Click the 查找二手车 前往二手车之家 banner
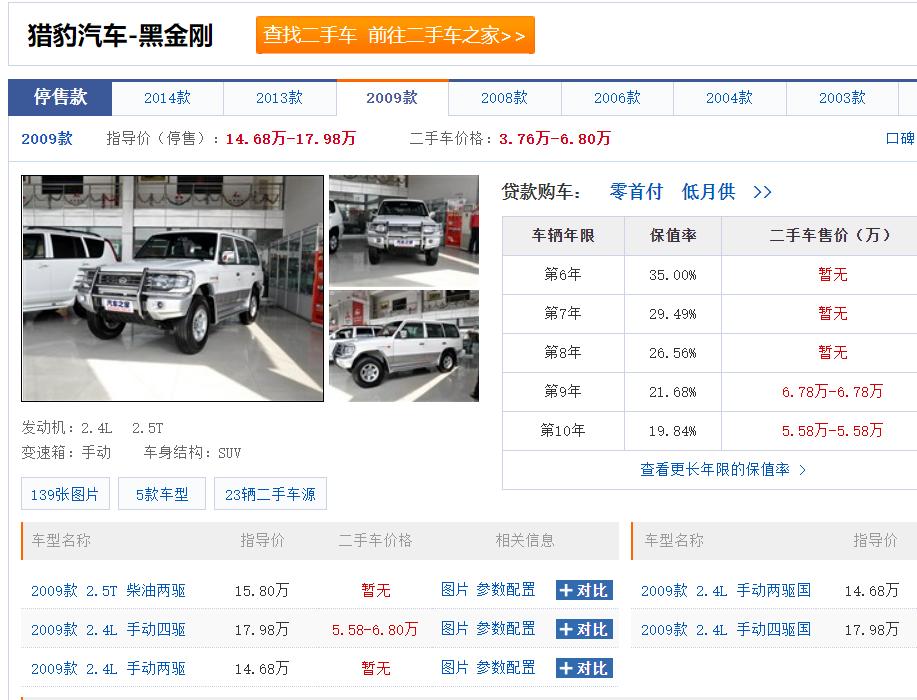Screen dimensions: 917x700 pos(395,34)
